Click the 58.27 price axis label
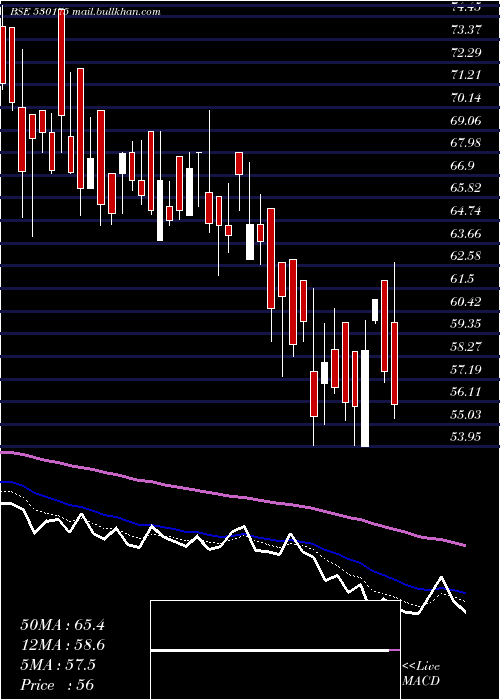The image size is (500, 700). (466, 346)
